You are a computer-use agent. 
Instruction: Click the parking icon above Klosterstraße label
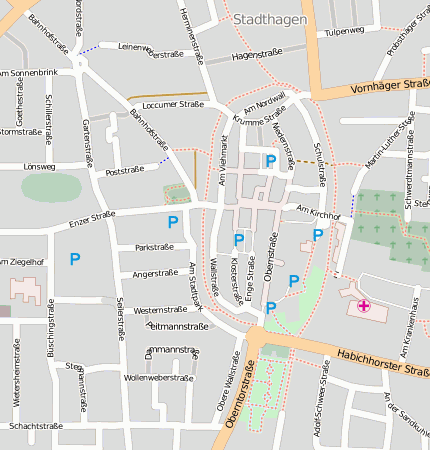[x=239, y=240]
